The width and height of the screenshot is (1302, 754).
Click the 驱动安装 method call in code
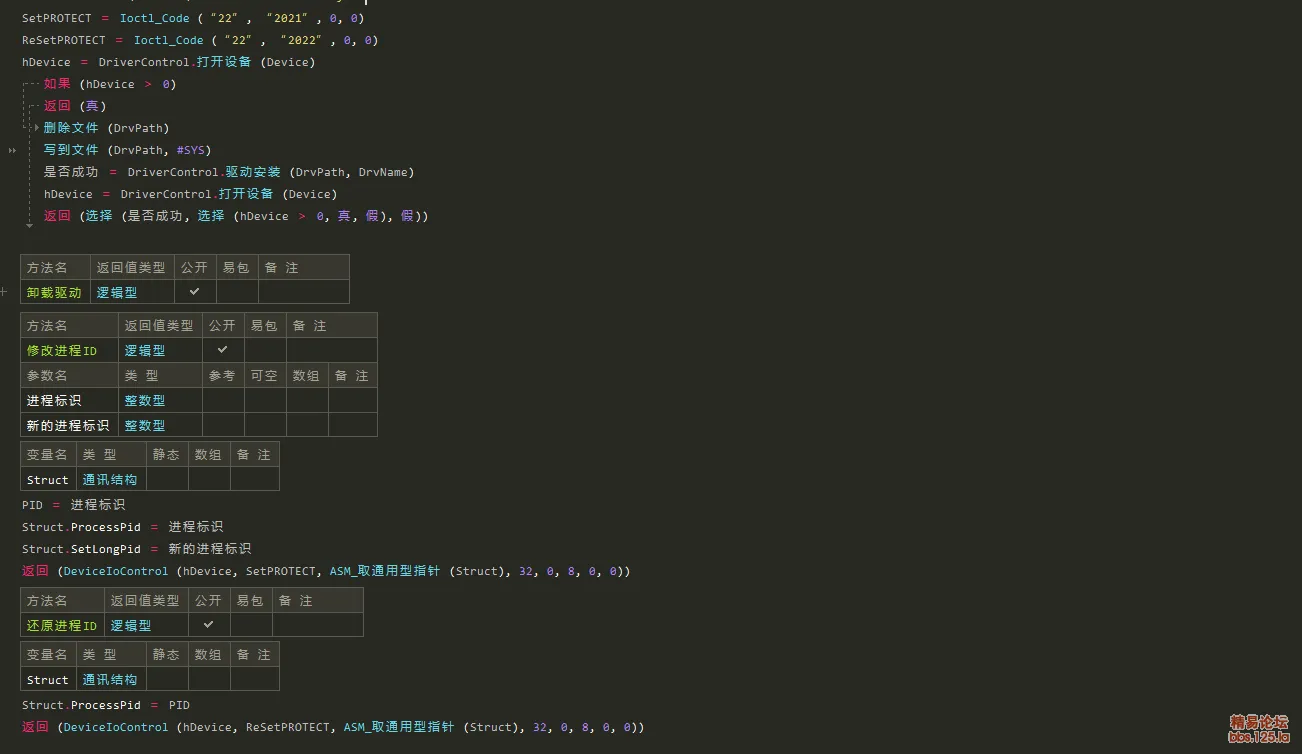click(253, 172)
